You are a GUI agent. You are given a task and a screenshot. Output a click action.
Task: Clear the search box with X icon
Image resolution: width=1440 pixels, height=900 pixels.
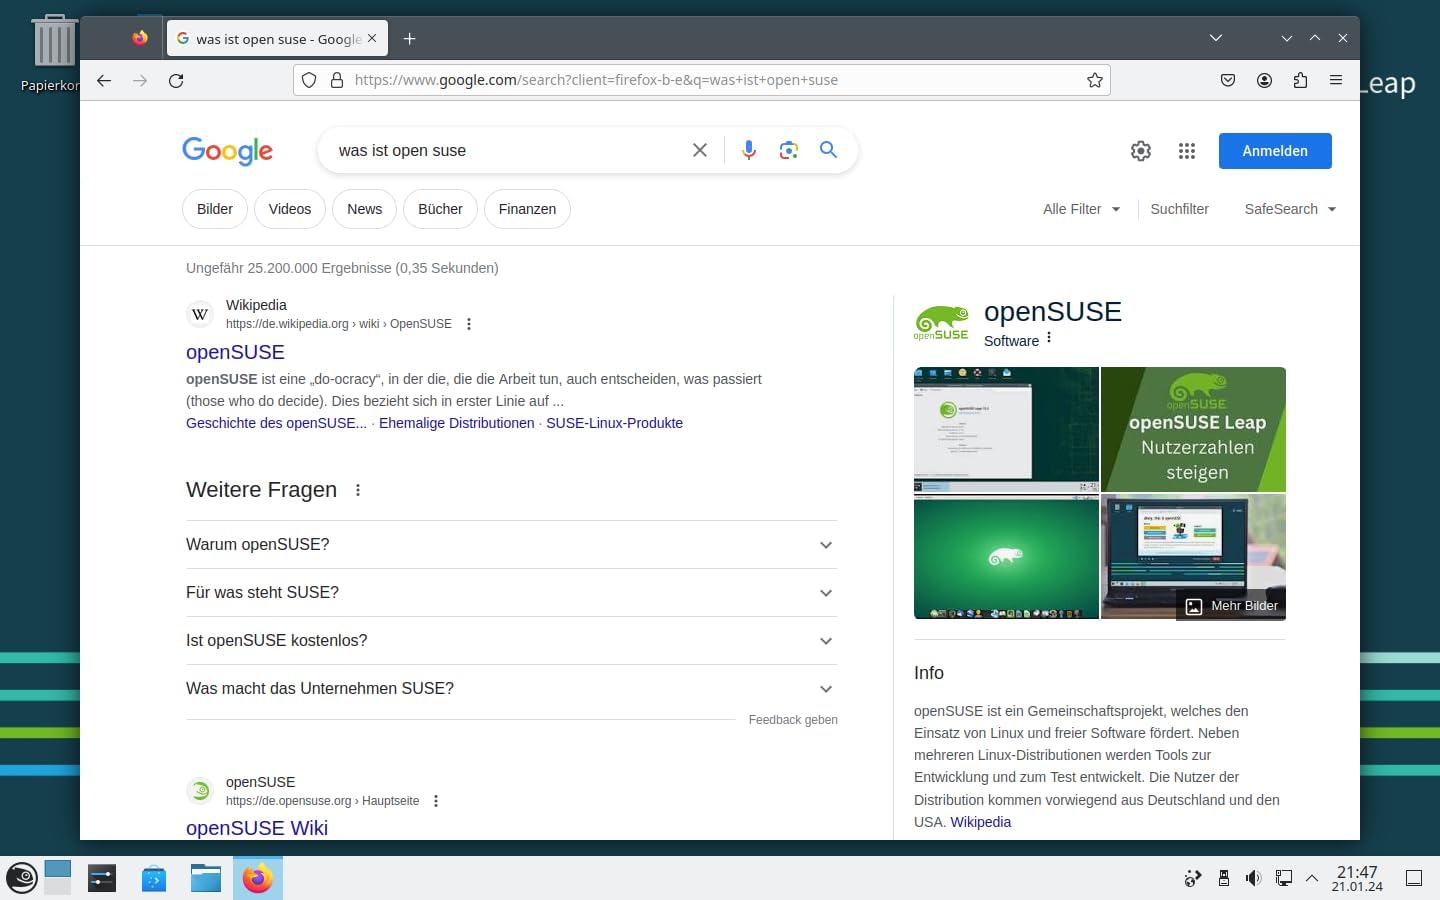(x=700, y=150)
